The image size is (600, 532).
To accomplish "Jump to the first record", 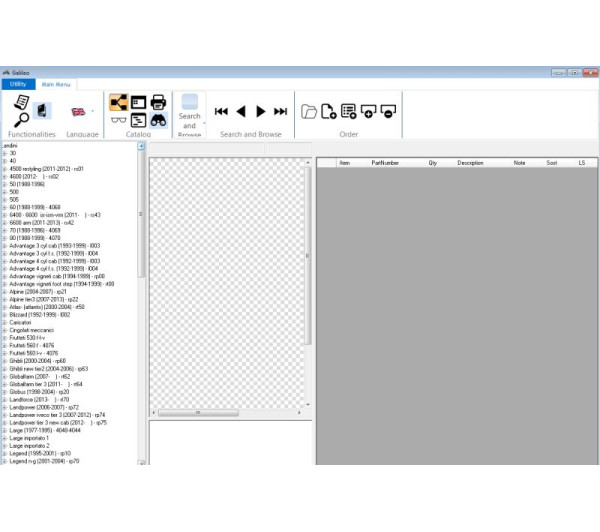I will (222, 111).
